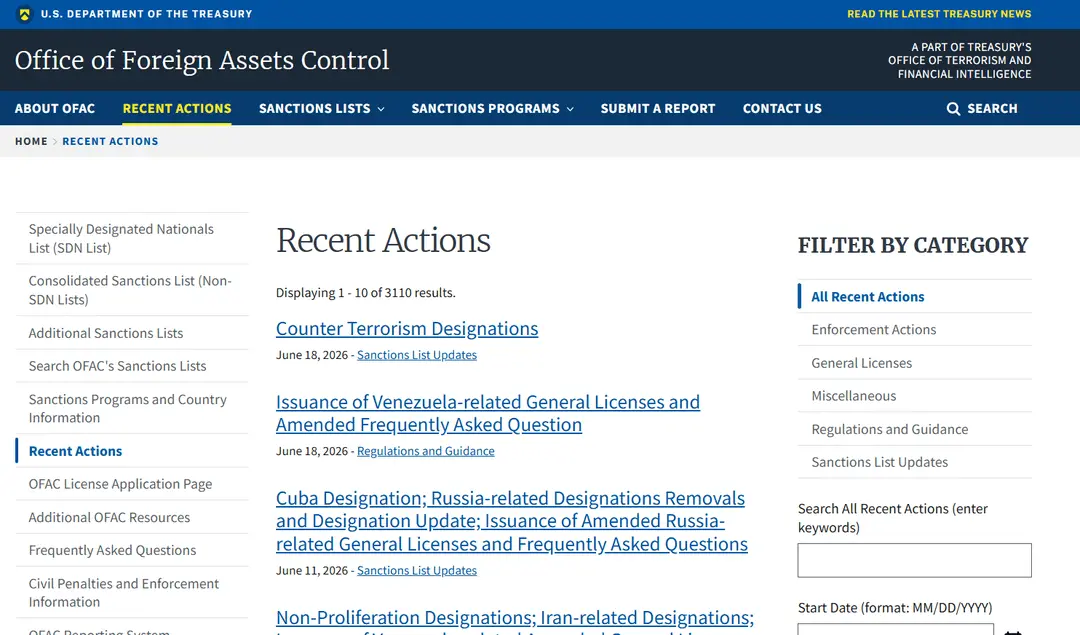
Task: Open Counter Terrorism Designations article
Action: tap(407, 329)
